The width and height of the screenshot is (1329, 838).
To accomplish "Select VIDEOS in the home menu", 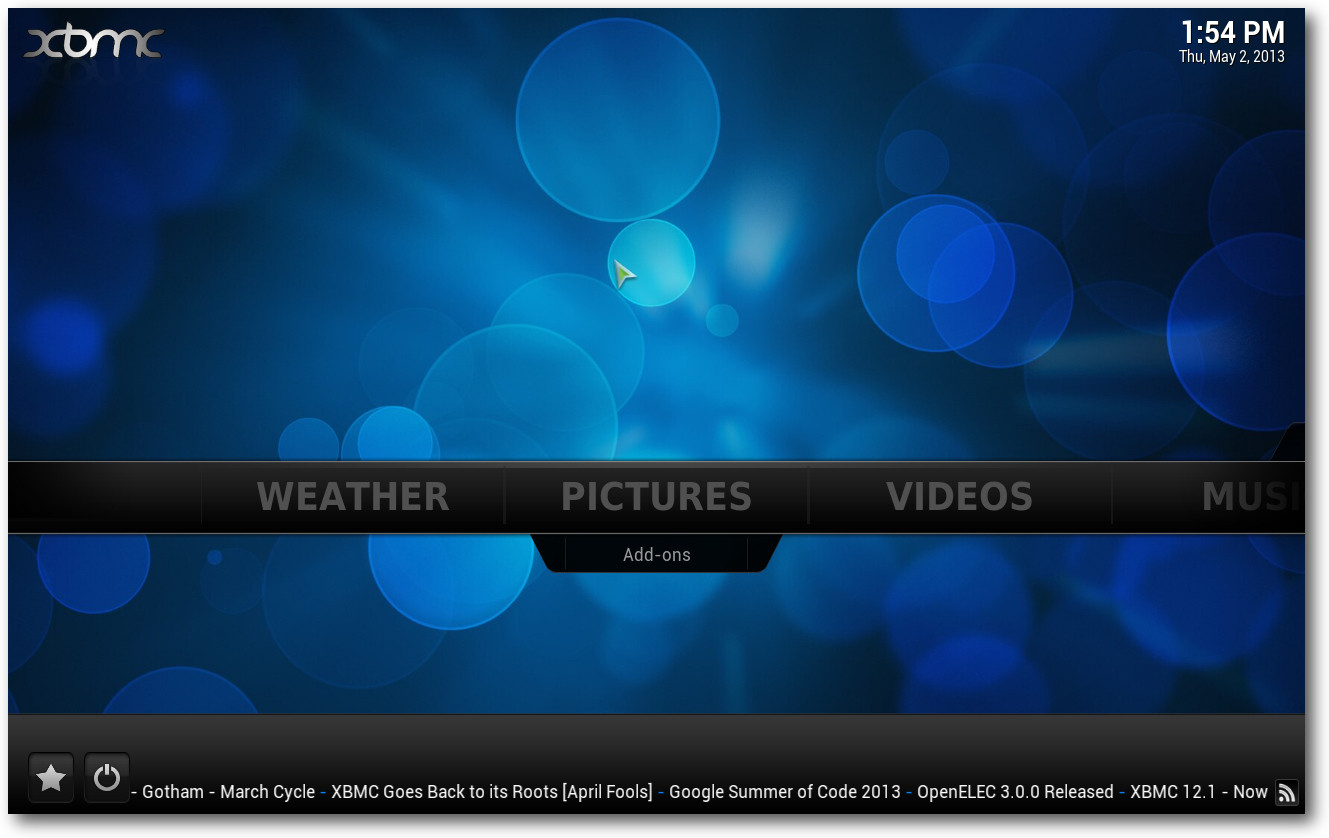I will (x=960, y=497).
